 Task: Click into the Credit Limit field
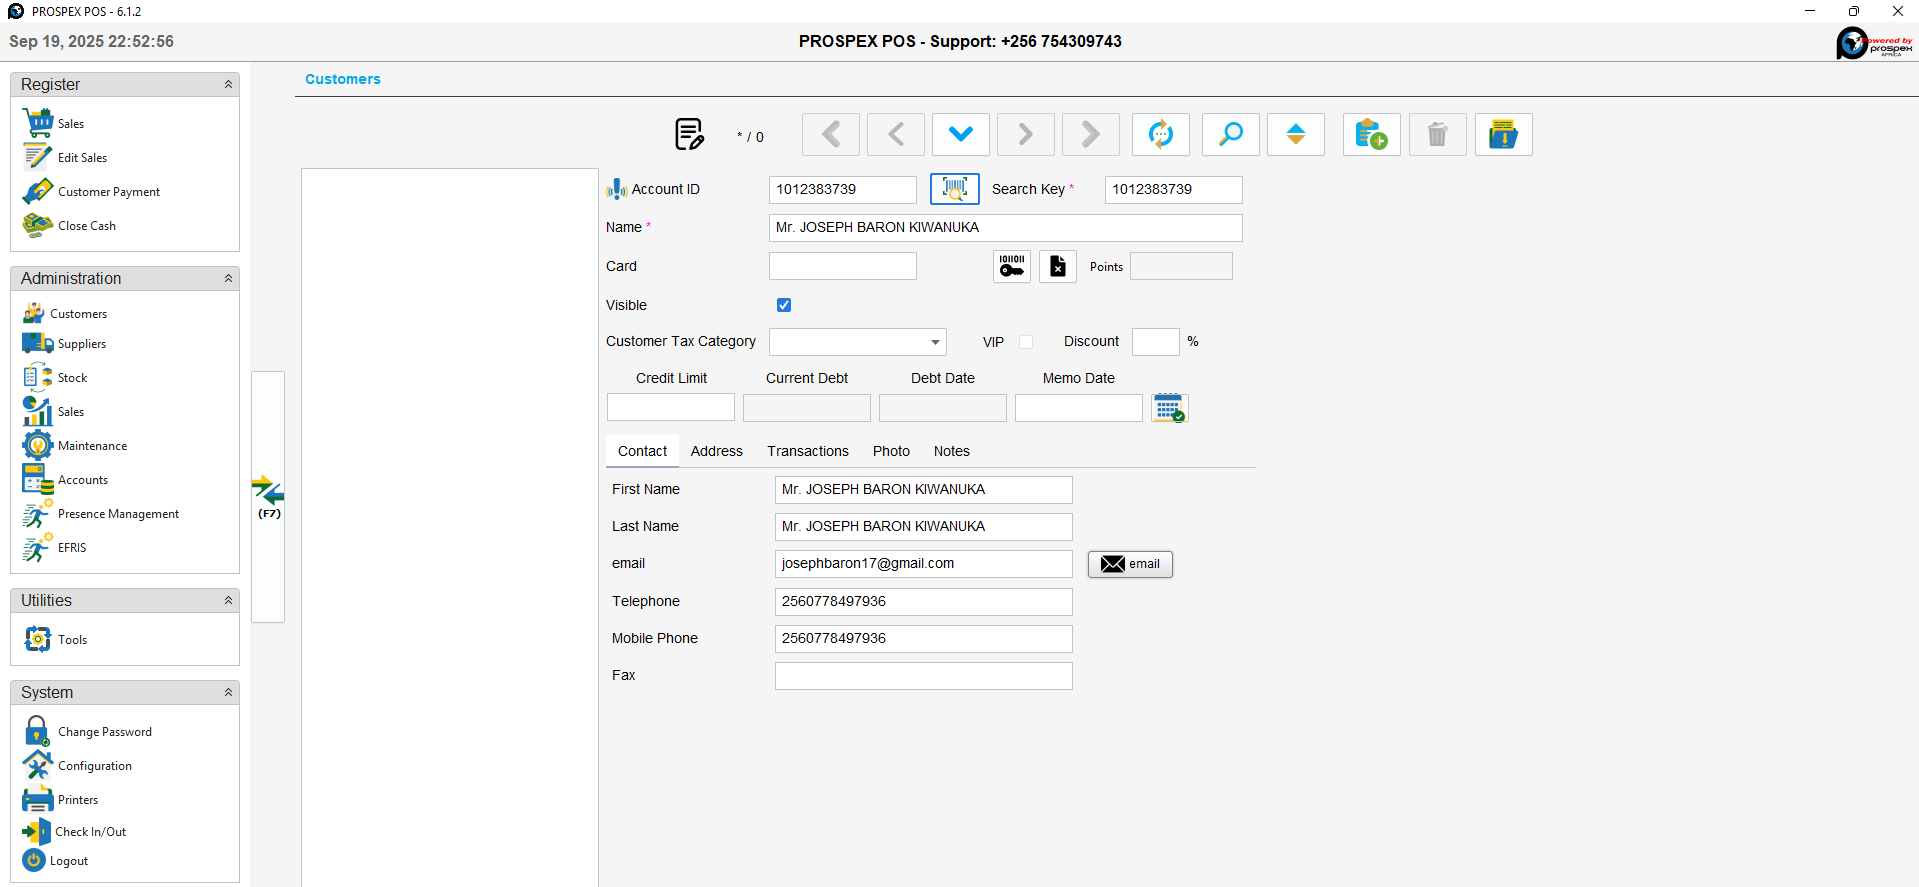[670, 408]
